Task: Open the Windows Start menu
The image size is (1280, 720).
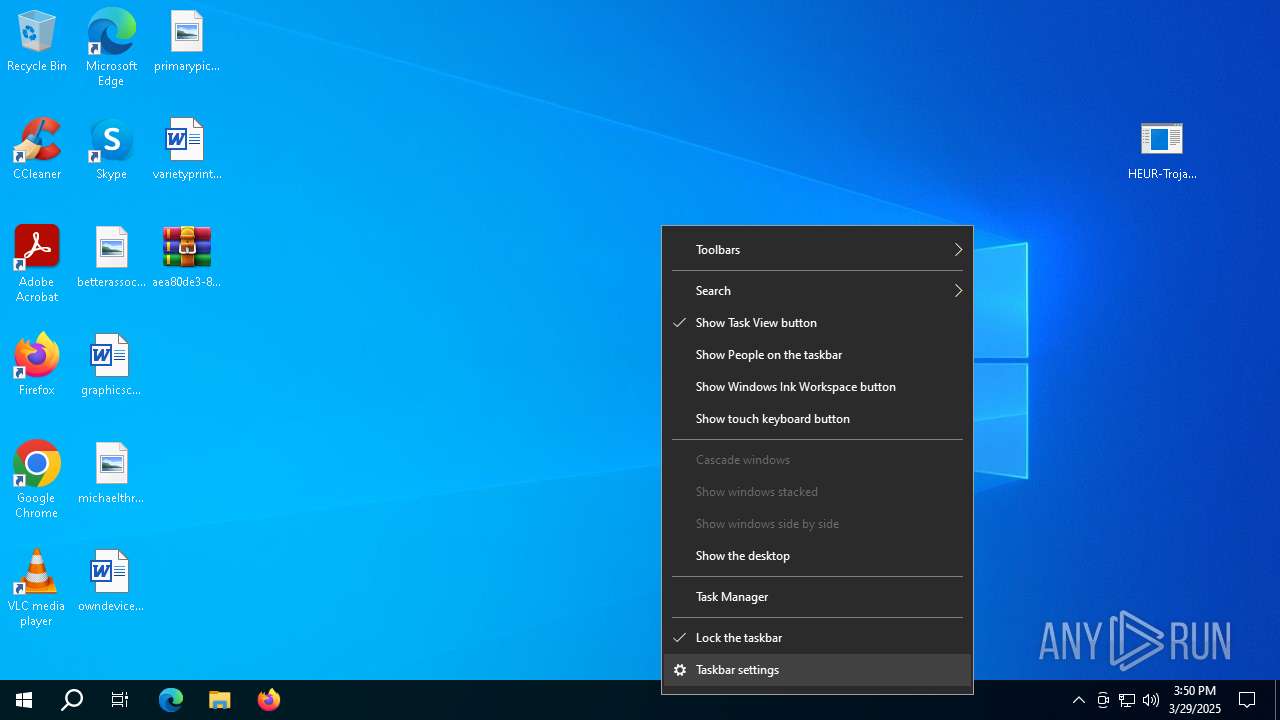Action: coord(24,700)
